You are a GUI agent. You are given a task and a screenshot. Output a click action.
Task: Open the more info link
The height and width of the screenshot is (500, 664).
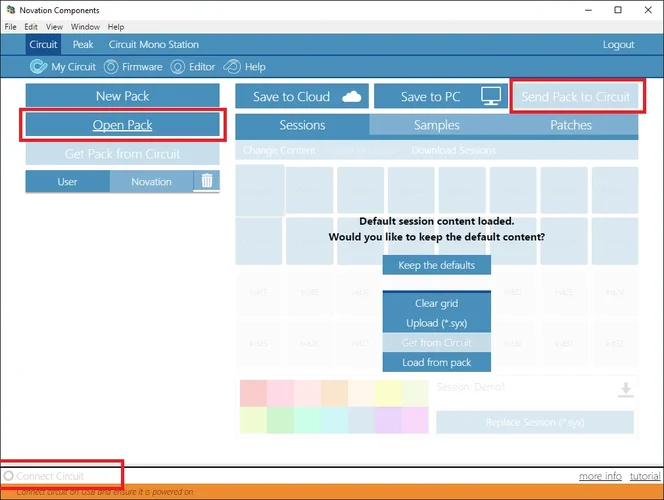pos(600,476)
